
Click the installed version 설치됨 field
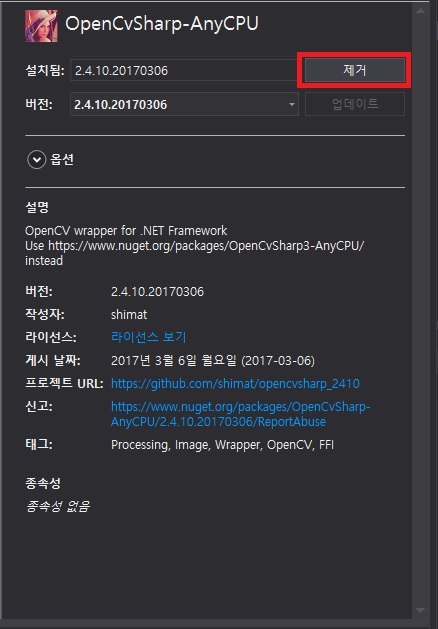tap(185, 71)
